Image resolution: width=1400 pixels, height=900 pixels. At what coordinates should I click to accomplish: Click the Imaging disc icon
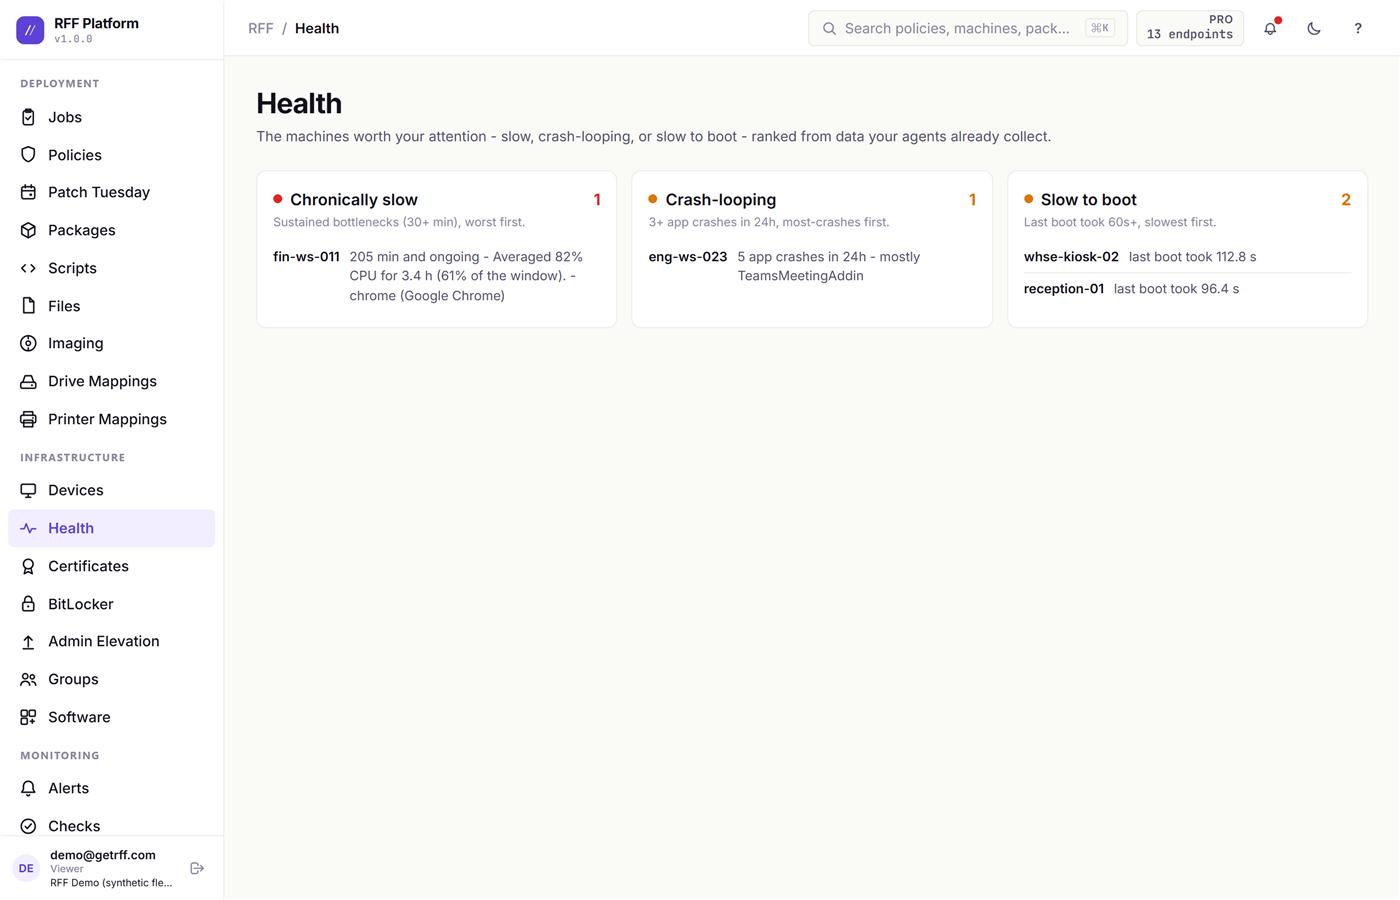(28, 343)
